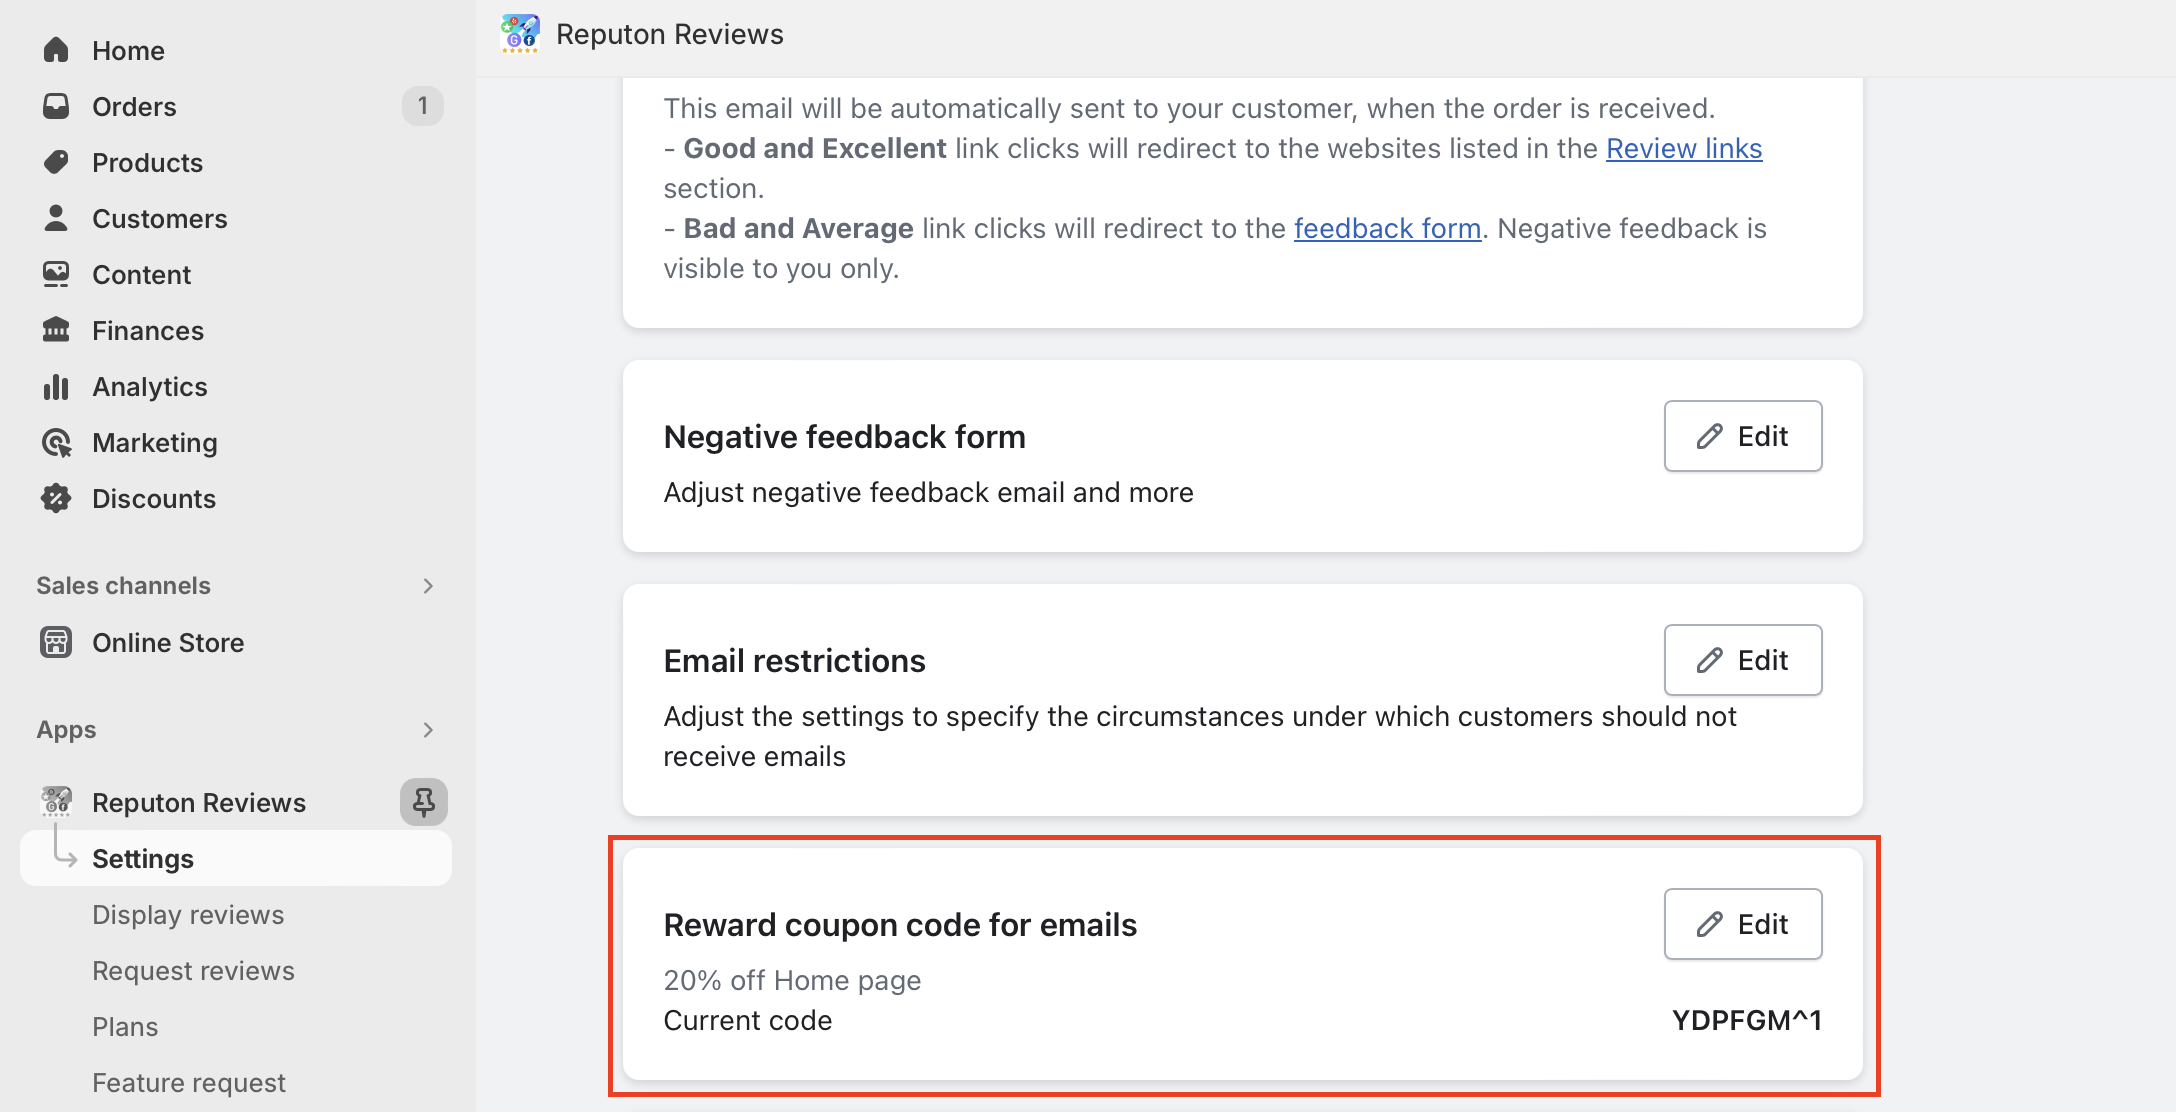2176x1112 pixels.
Task: Edit the Negative feedback form
Action: [1742, 436]
